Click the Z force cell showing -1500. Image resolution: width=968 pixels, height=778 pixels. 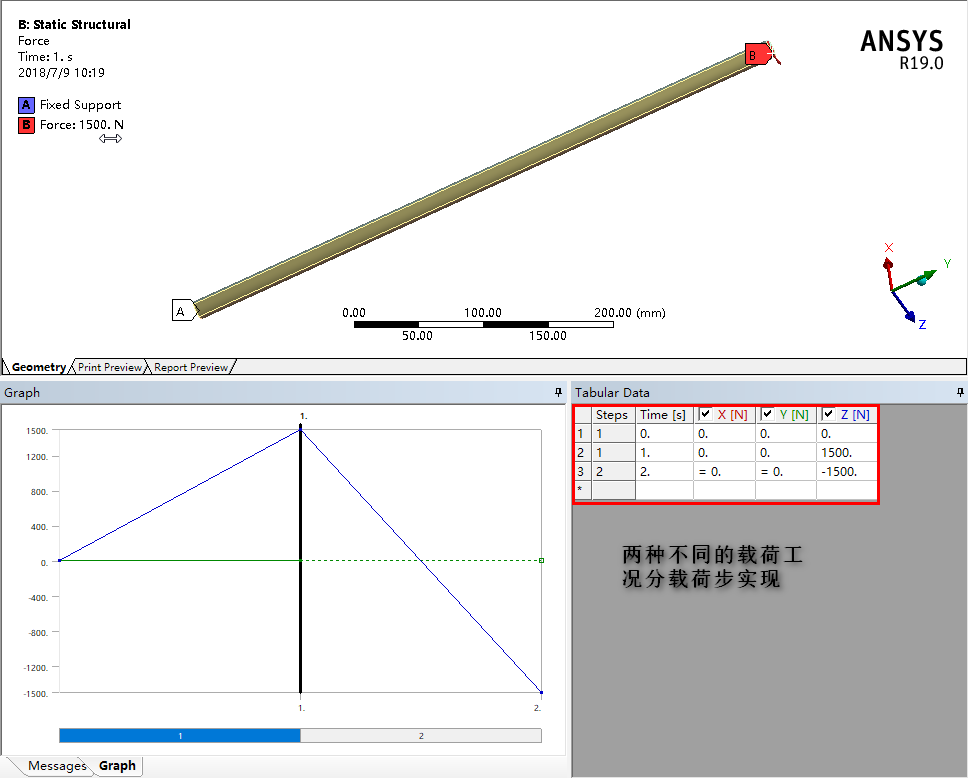click(x=846, y=471)
